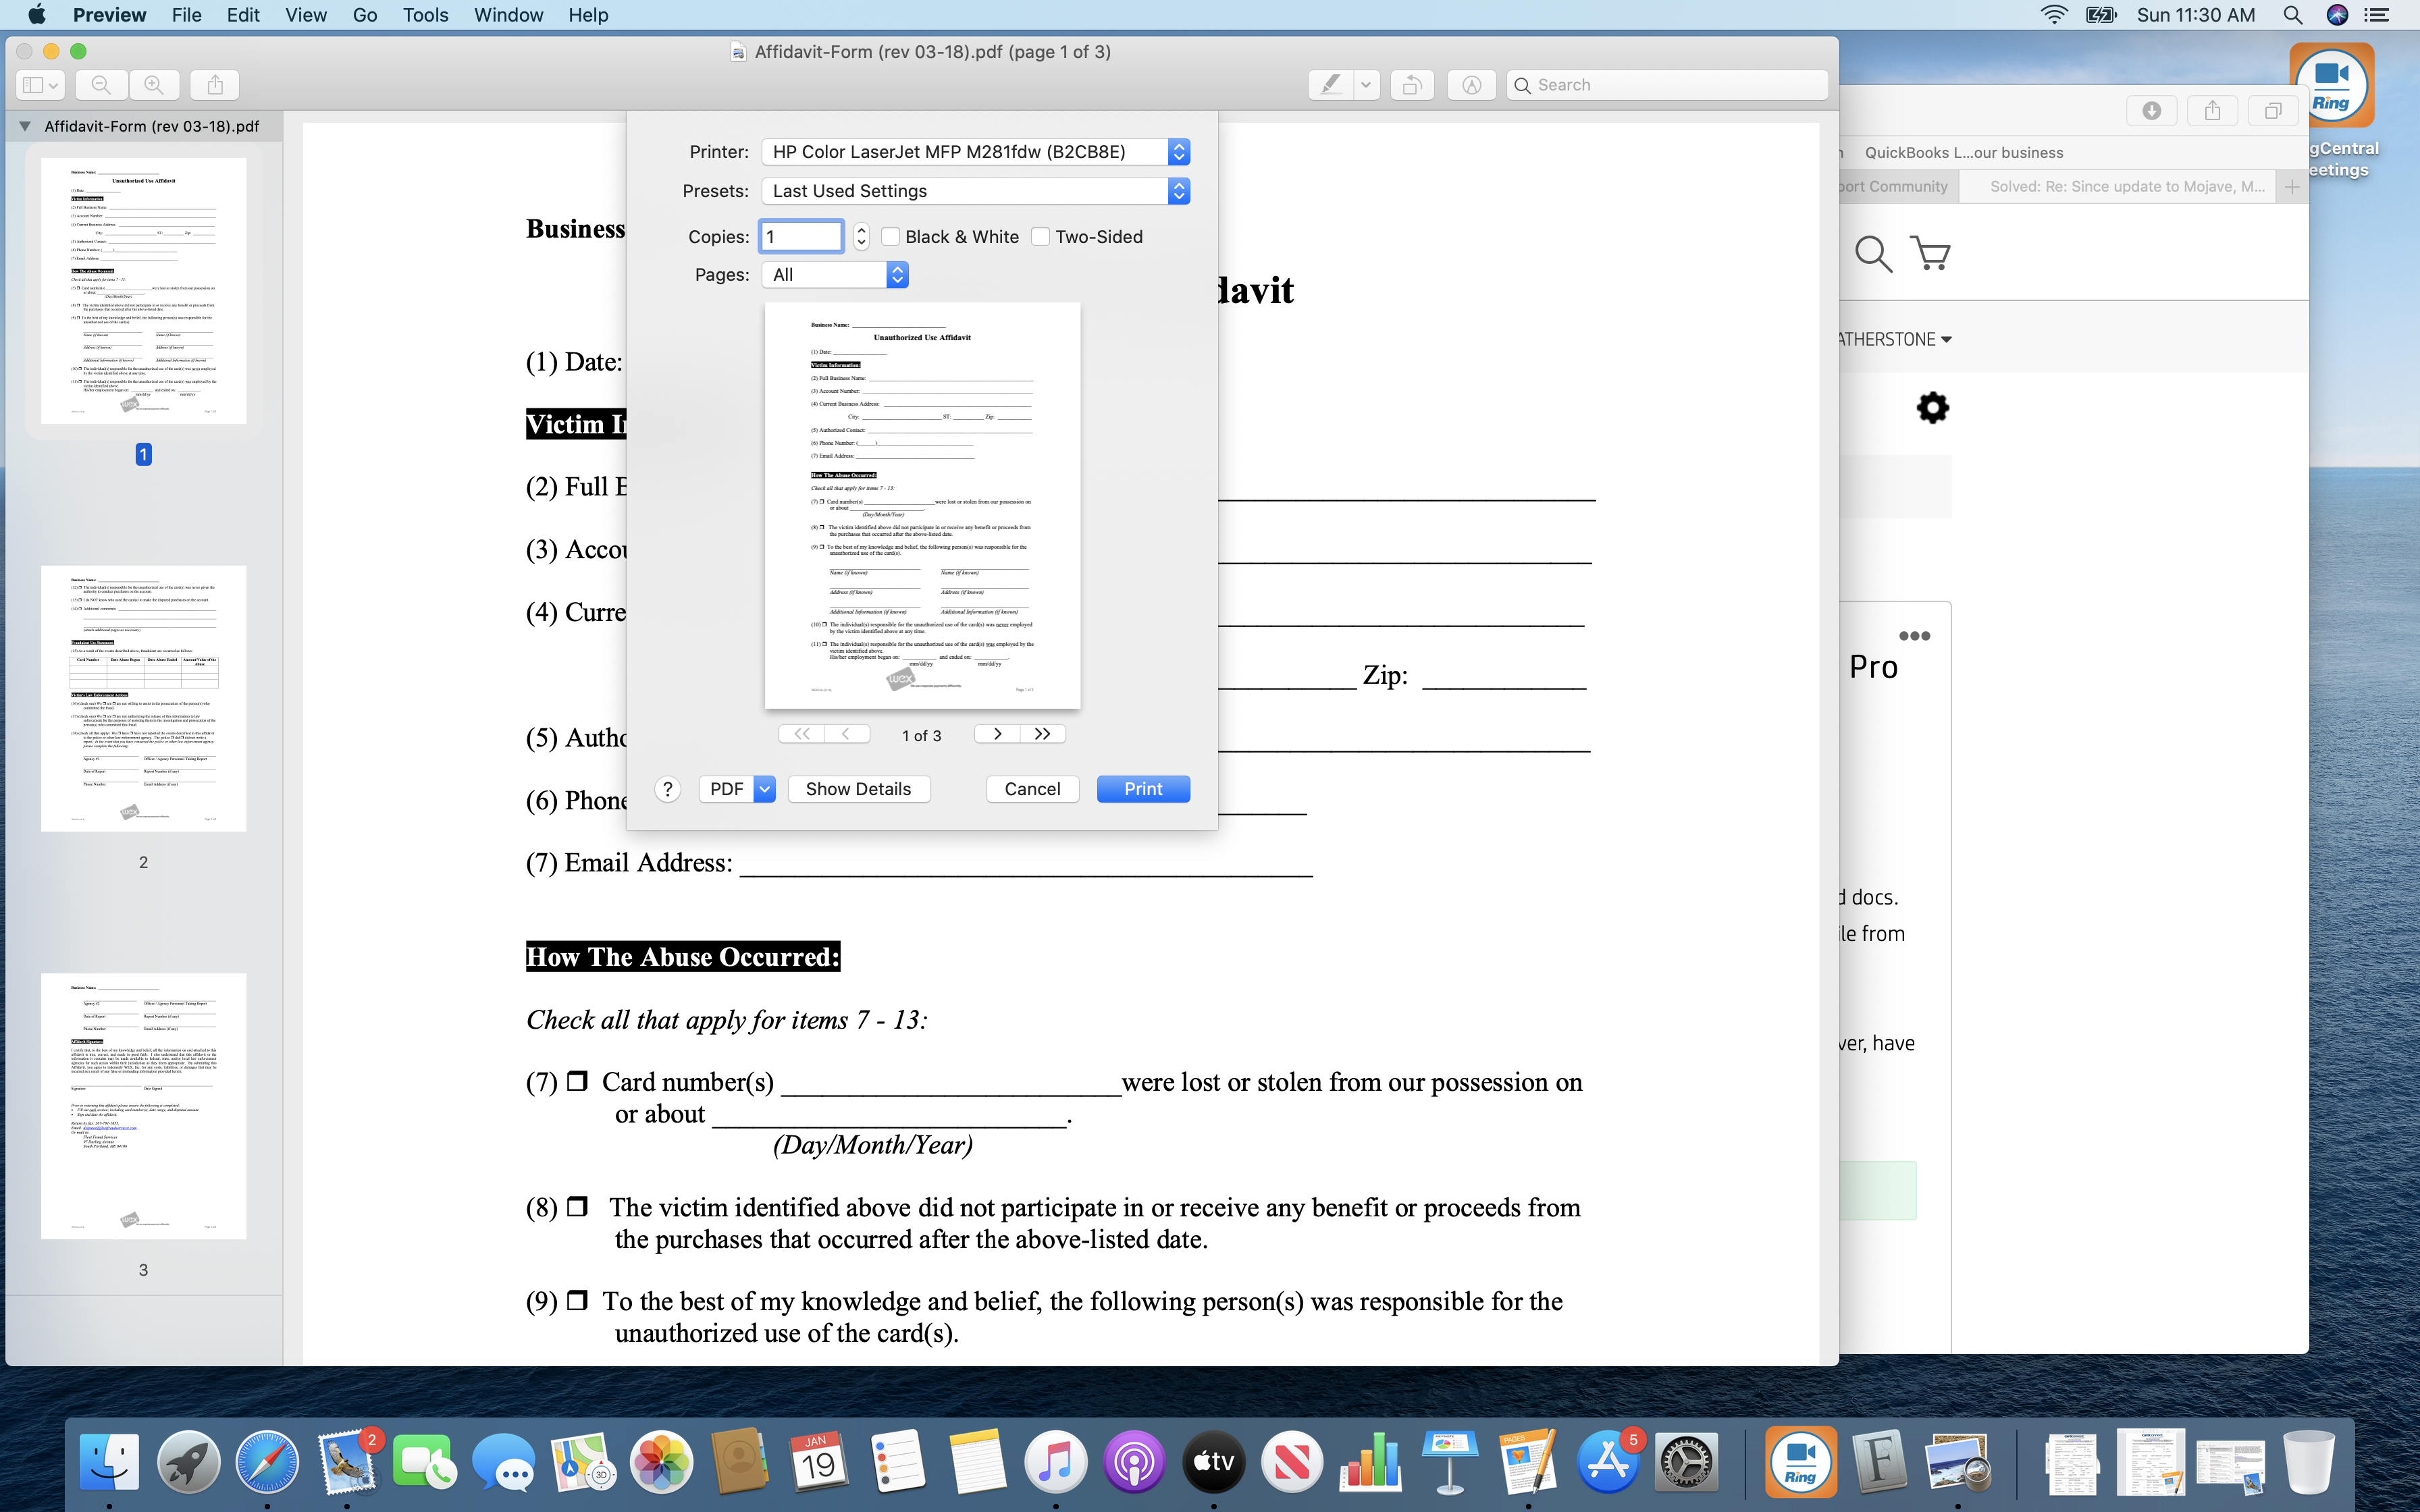The image size is (2420, 1512).
Task: Open the App Store Dock icon
Action: click(1608, 1462)
